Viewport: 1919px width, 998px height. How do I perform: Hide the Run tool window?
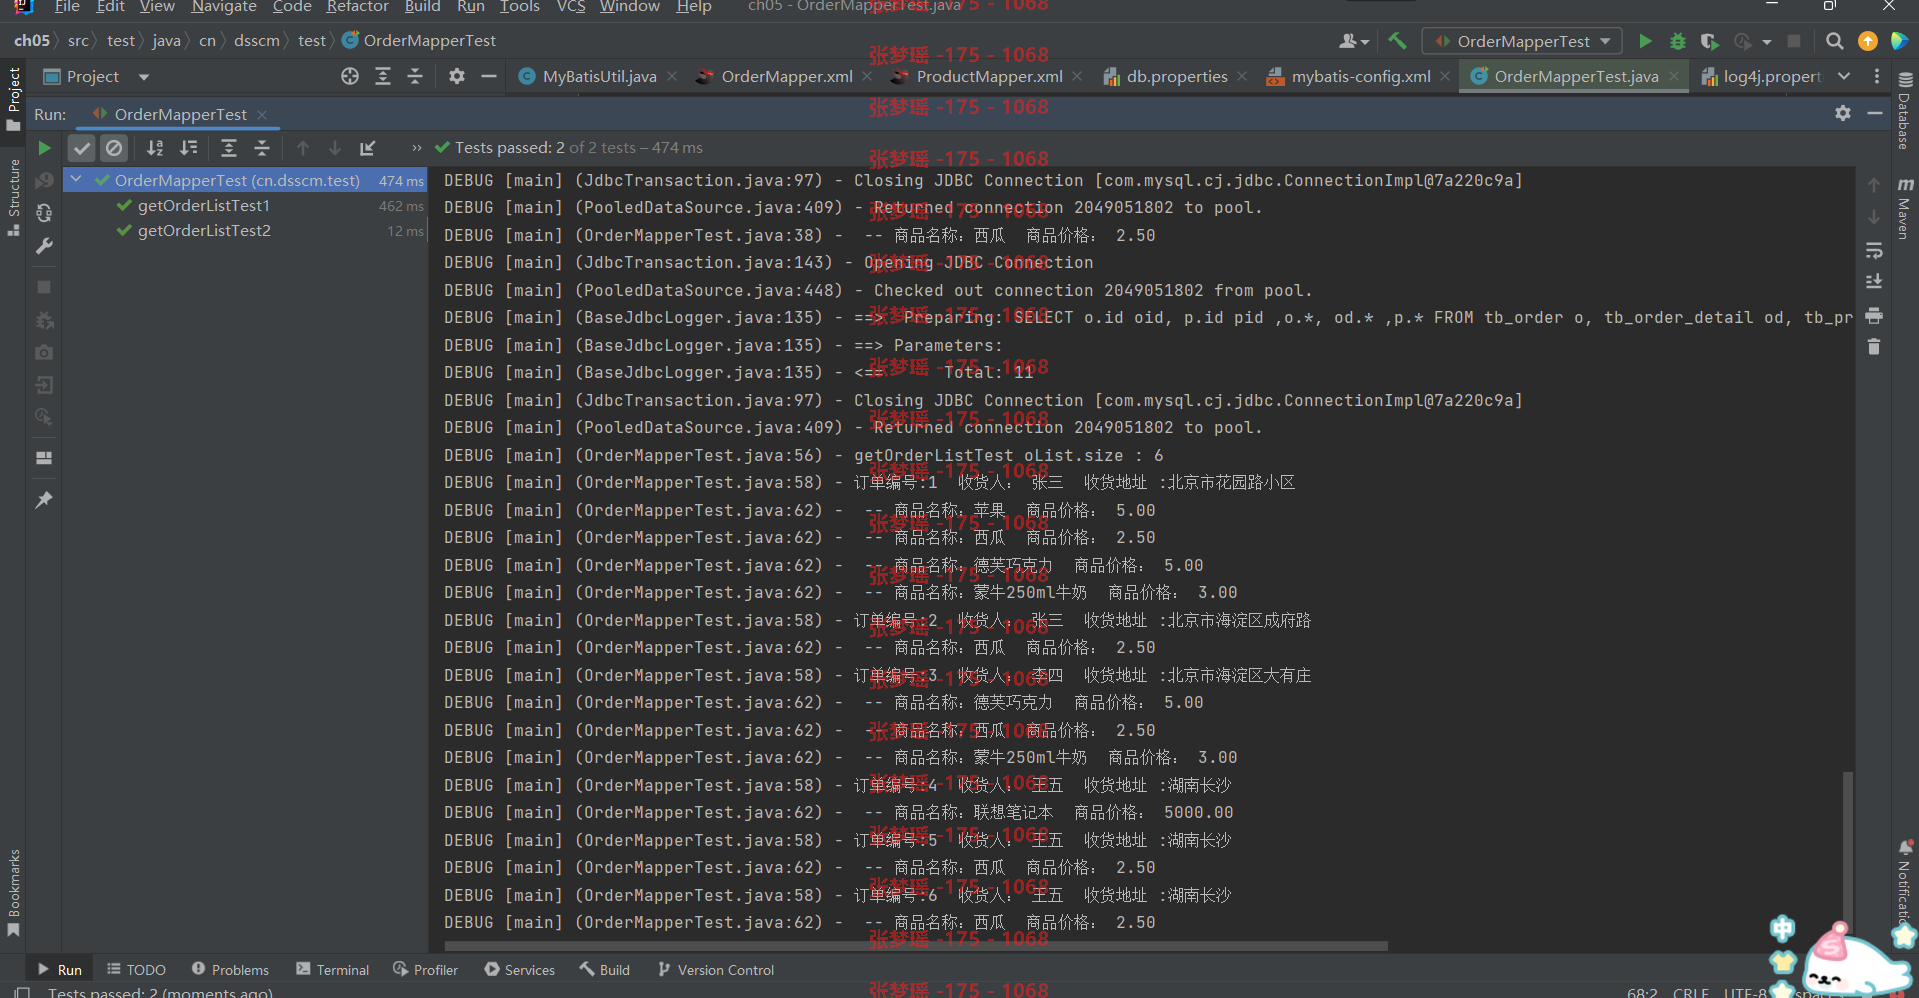tap(1875, 113)
